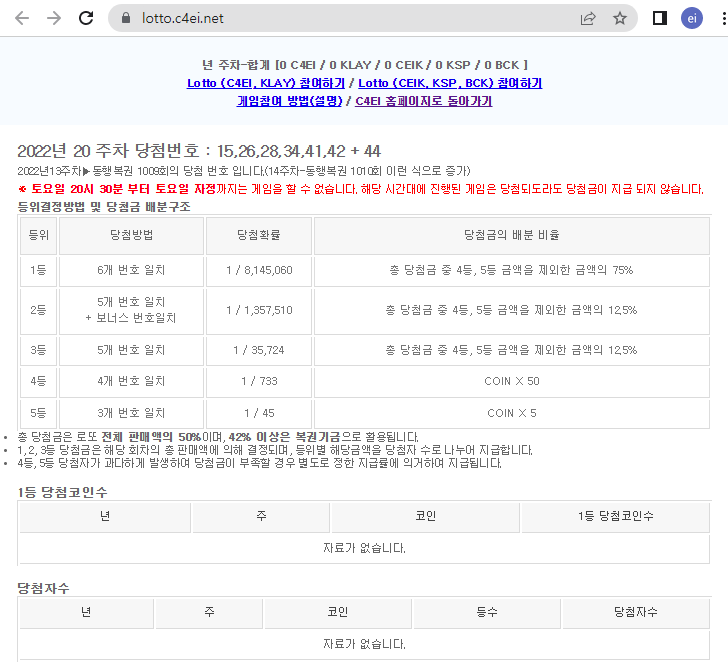Click the 4개 번호 일치 cell

(x=131, y=382)
